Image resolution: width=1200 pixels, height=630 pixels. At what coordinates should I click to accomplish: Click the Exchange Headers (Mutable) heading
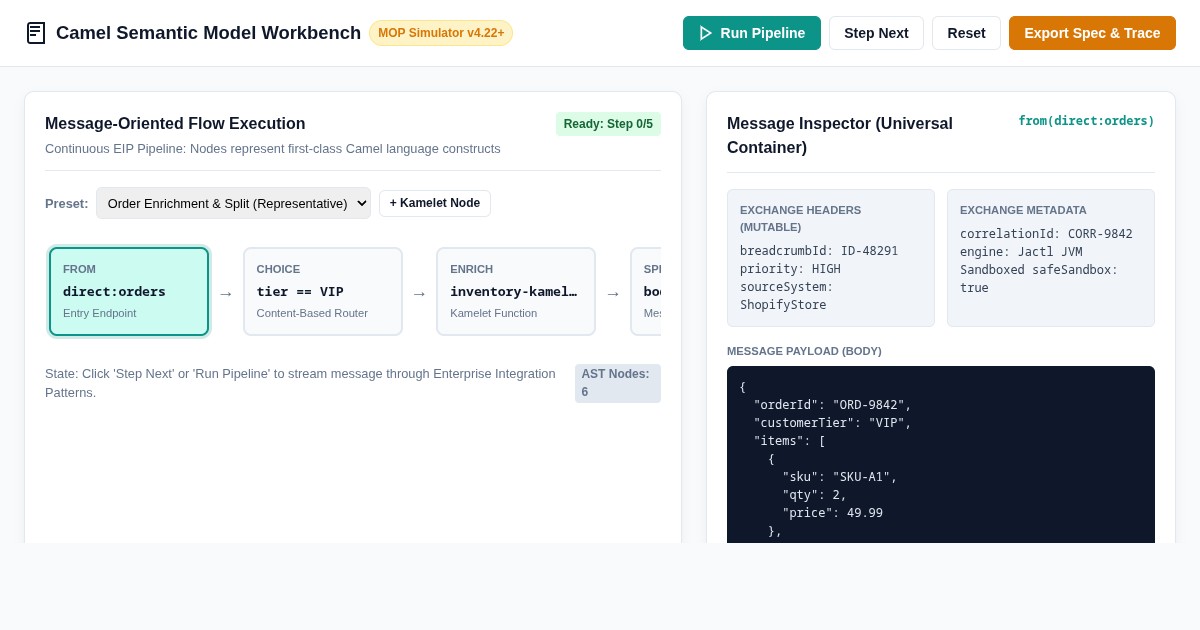click(800, 218)
